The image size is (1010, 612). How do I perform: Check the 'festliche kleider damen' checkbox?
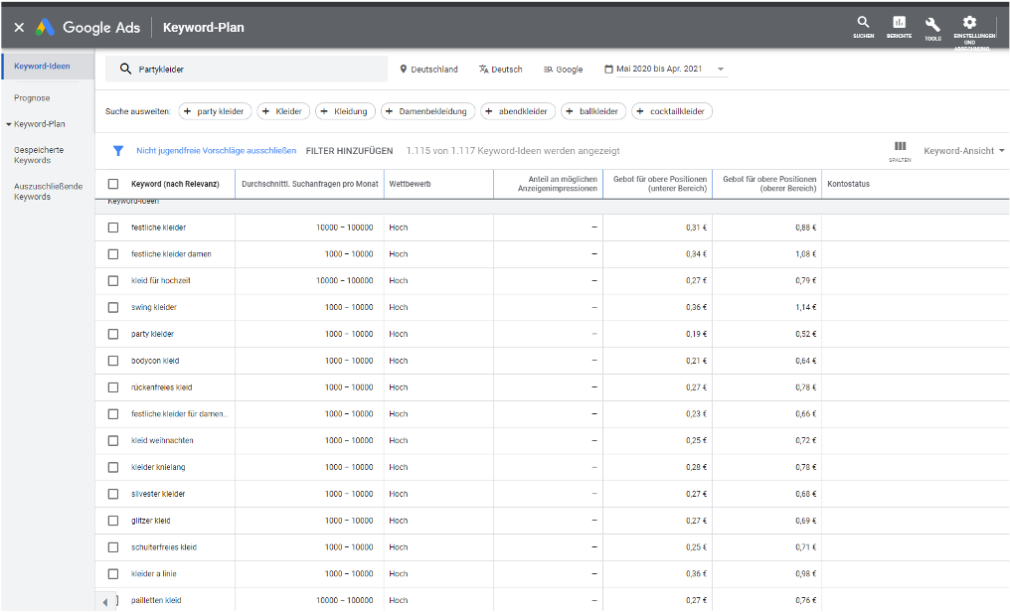click(x=113, y=254)
